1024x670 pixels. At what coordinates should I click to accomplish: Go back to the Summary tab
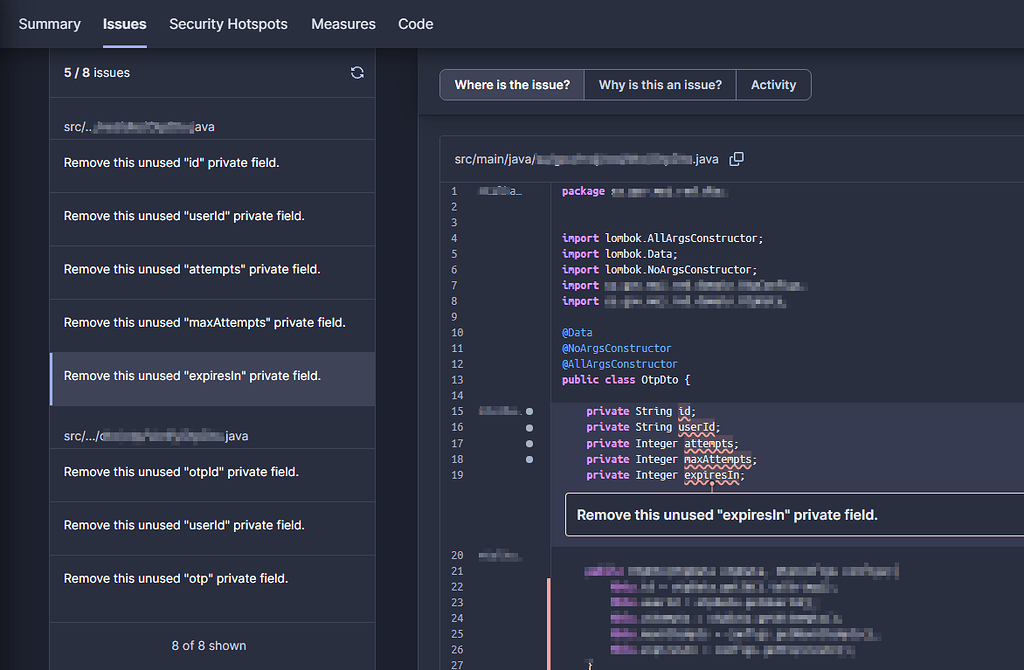49,23
